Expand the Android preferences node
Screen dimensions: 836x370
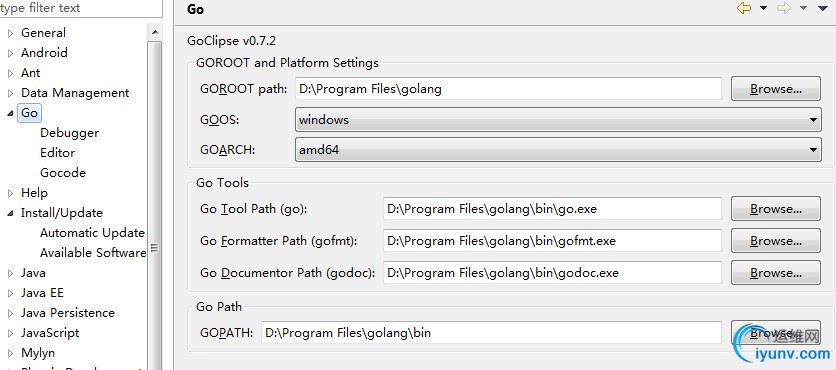tap(10, 53)
